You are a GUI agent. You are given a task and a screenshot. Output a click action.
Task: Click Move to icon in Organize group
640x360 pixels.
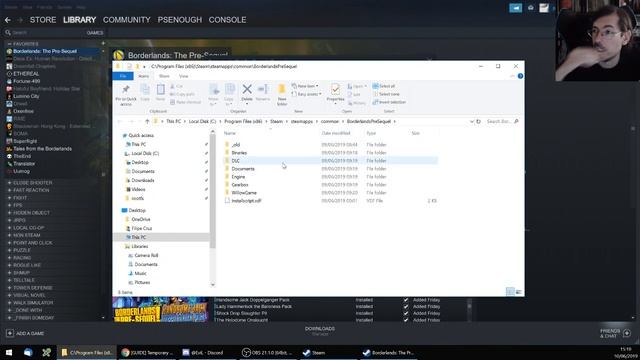click(x=213, y=89)
